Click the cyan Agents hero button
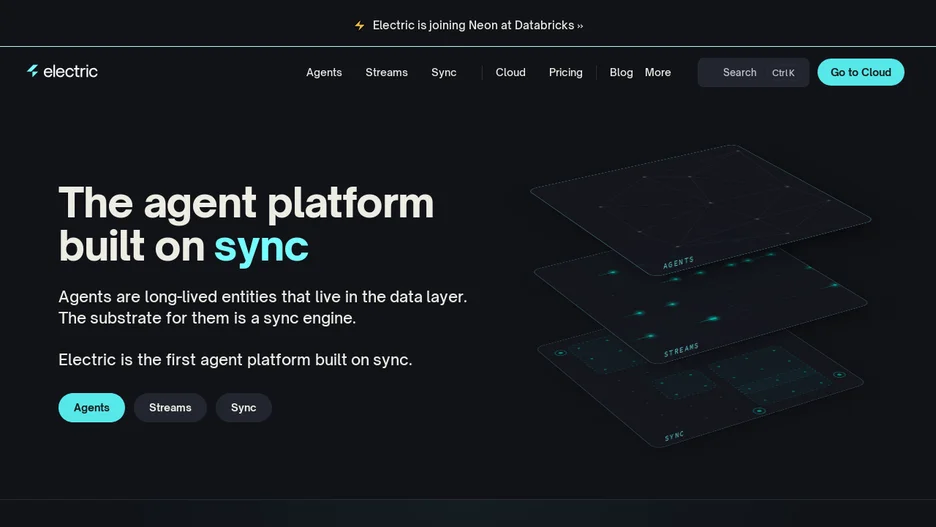The image size is (936, 527). 91,408
